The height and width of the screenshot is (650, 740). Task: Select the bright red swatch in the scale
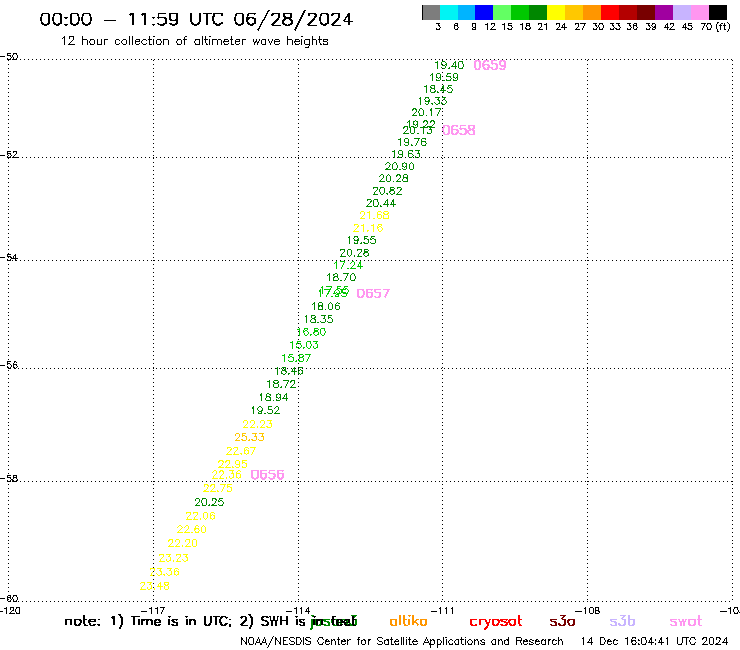point(610,12)
